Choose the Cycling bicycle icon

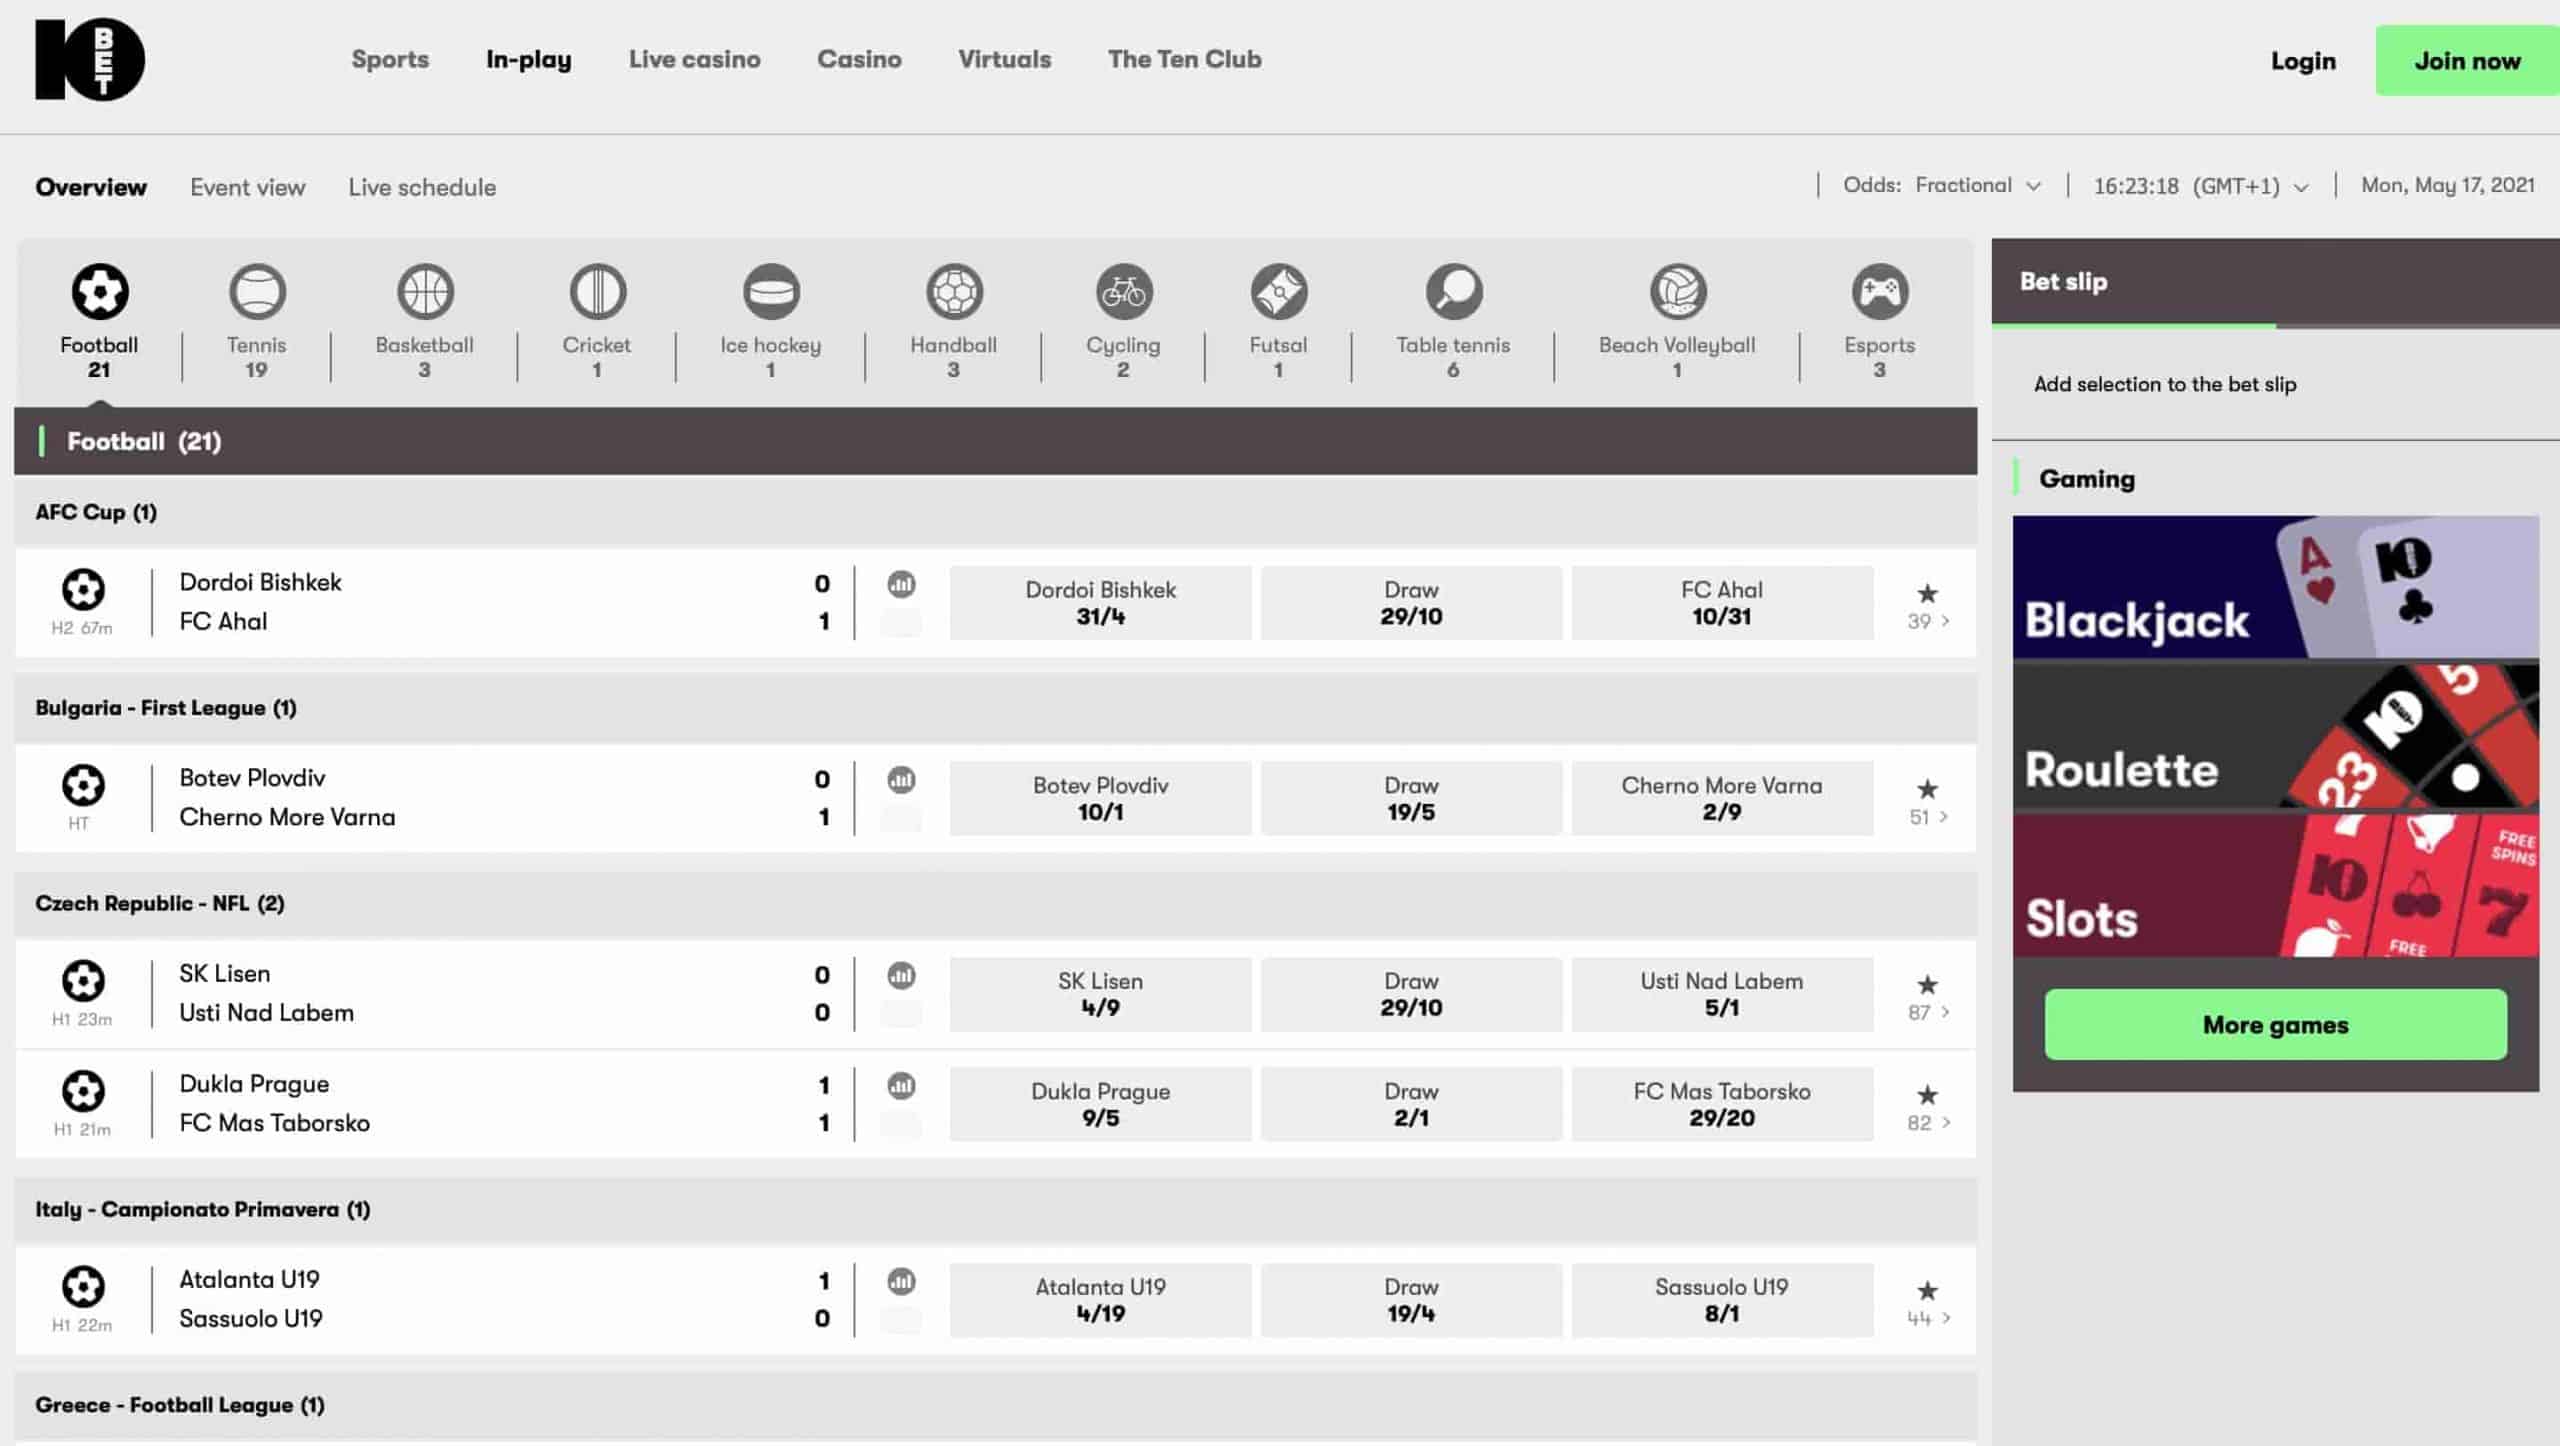pyautogui.click(x=1123, y=292)
